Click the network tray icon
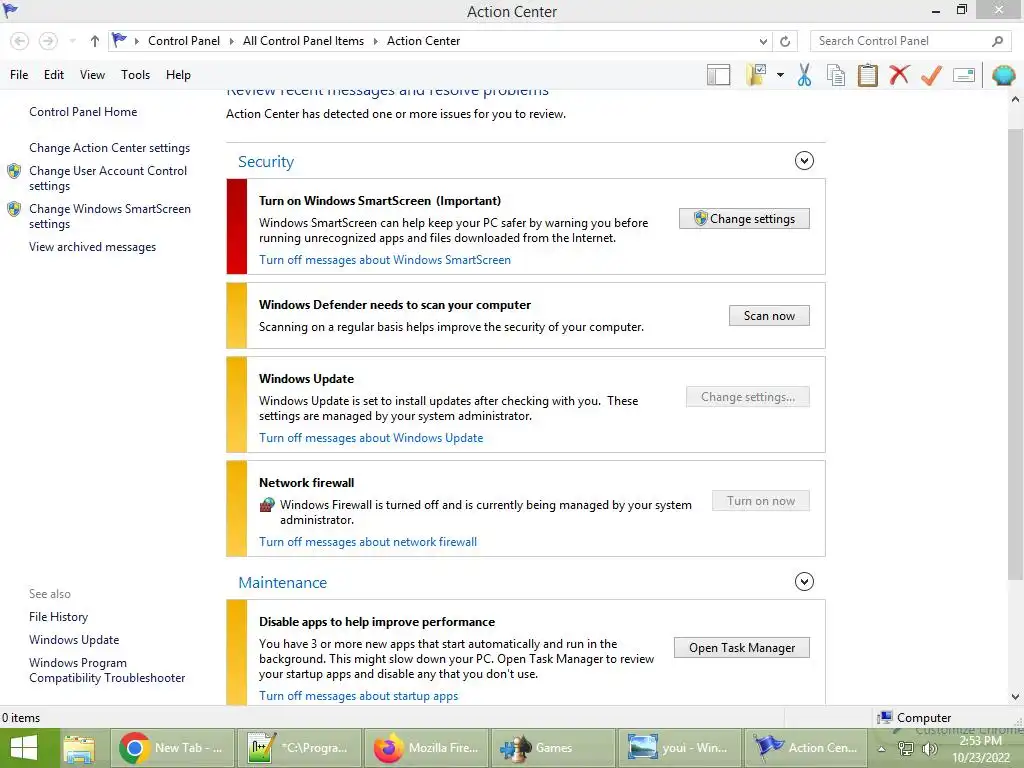The image size is (1024, 768). [906, 749]
